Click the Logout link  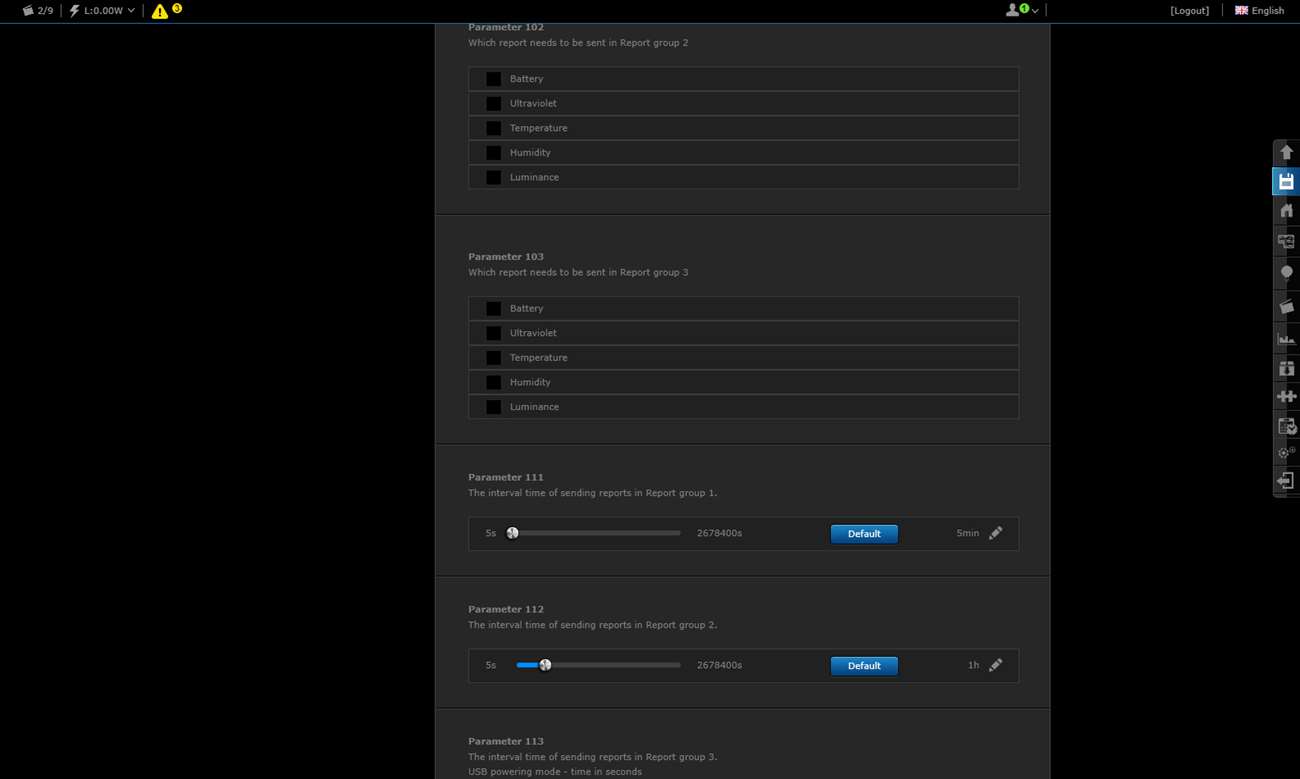(1189, 11)
